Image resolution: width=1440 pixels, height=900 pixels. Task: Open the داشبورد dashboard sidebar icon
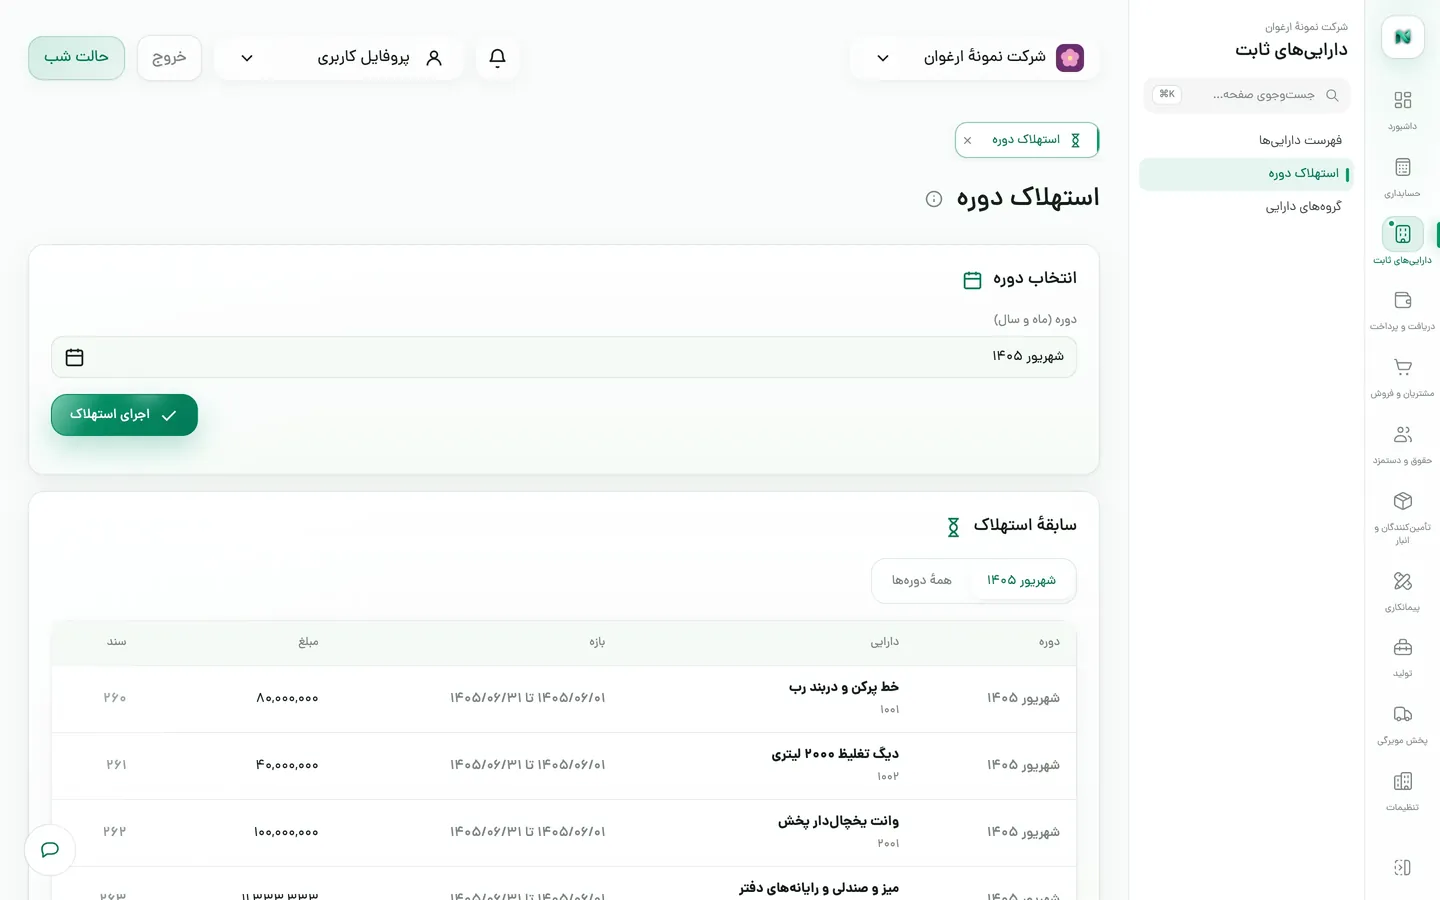pos(1402,100)
